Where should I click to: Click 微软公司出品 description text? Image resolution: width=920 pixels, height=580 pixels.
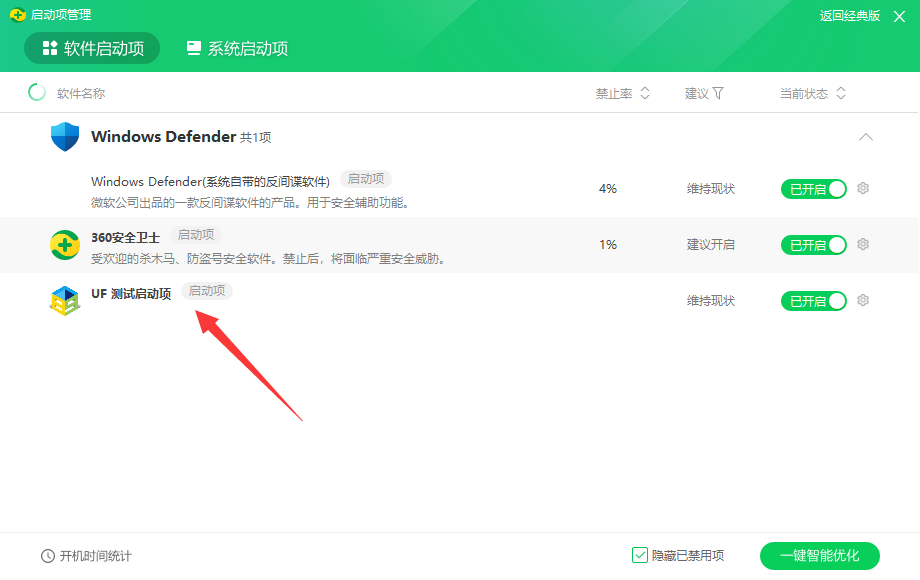click(x=250, y=203)
